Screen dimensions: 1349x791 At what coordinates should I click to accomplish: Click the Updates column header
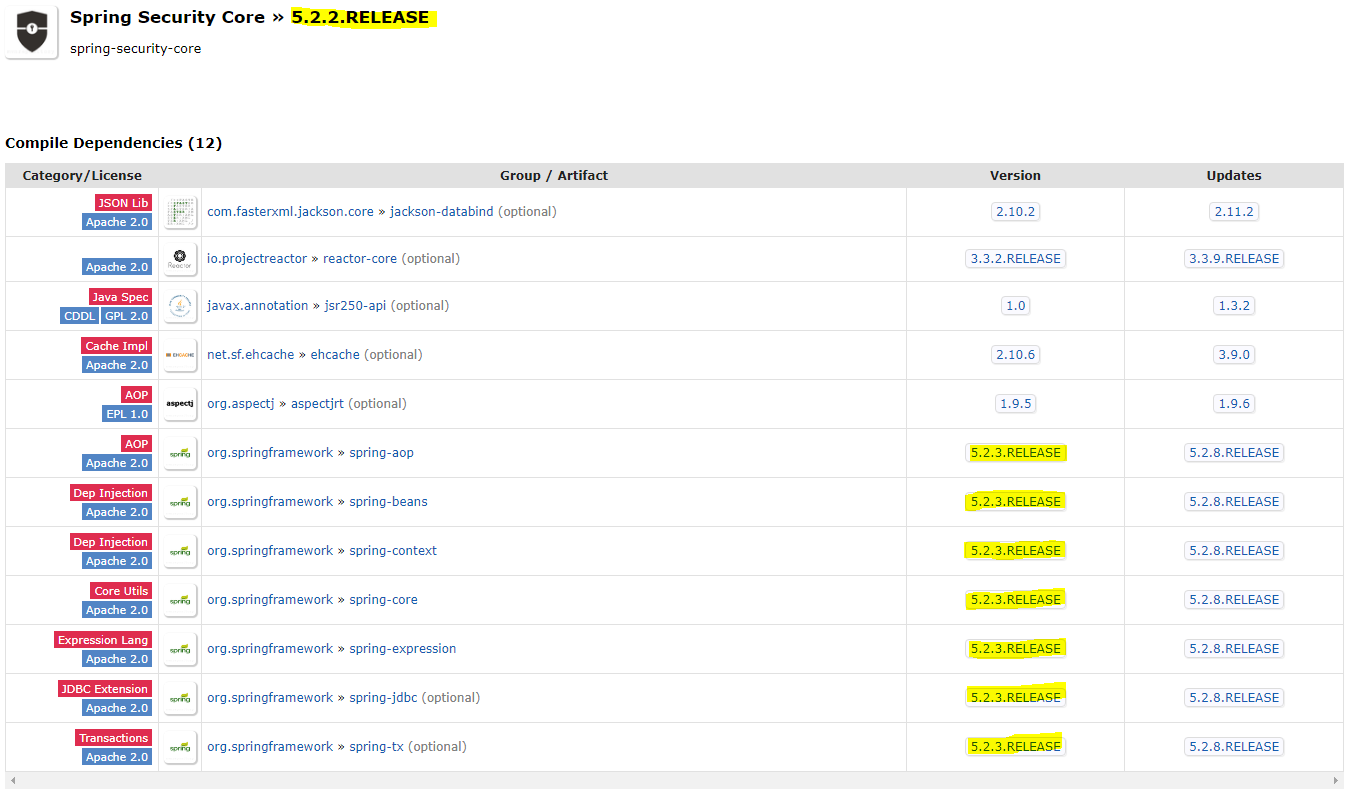click(1234, 176)
